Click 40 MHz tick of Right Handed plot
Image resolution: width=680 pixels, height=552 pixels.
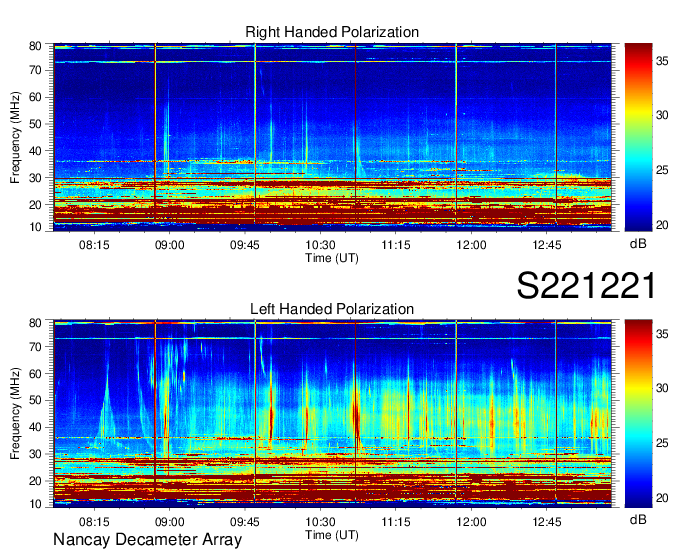[35, 150]
